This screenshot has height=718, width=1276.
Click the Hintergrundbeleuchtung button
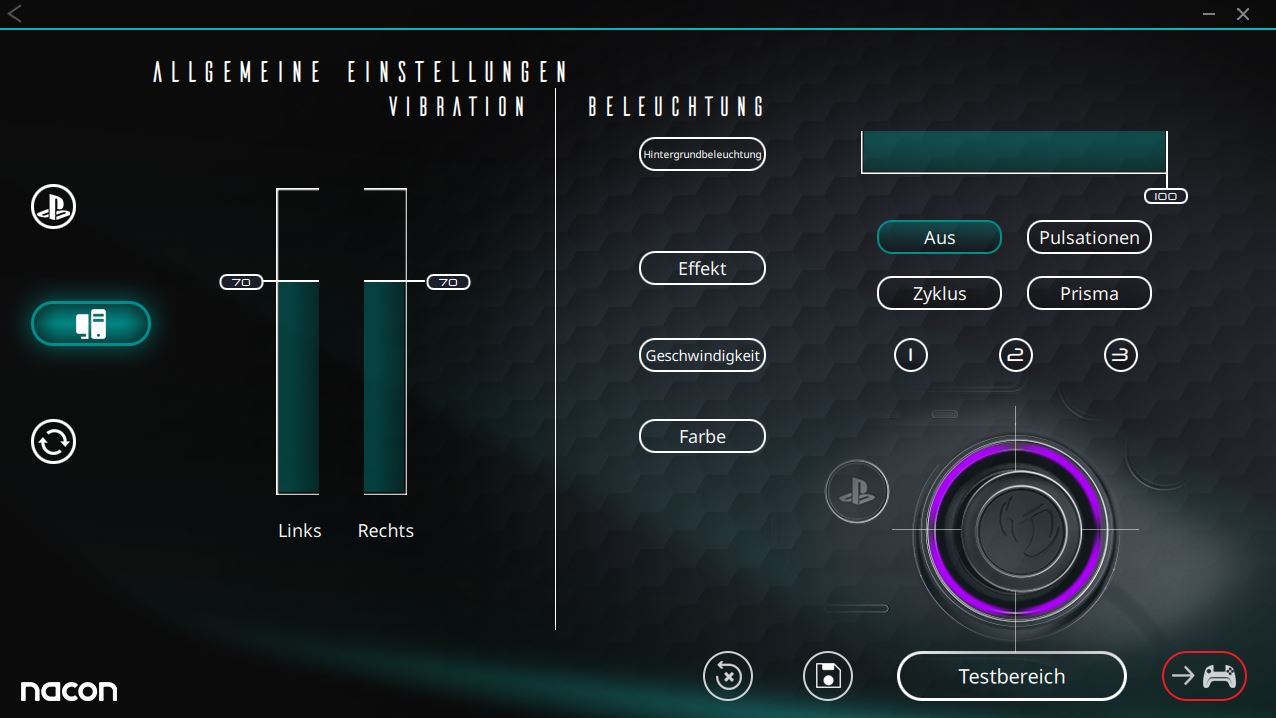click(x=702, y=154)
